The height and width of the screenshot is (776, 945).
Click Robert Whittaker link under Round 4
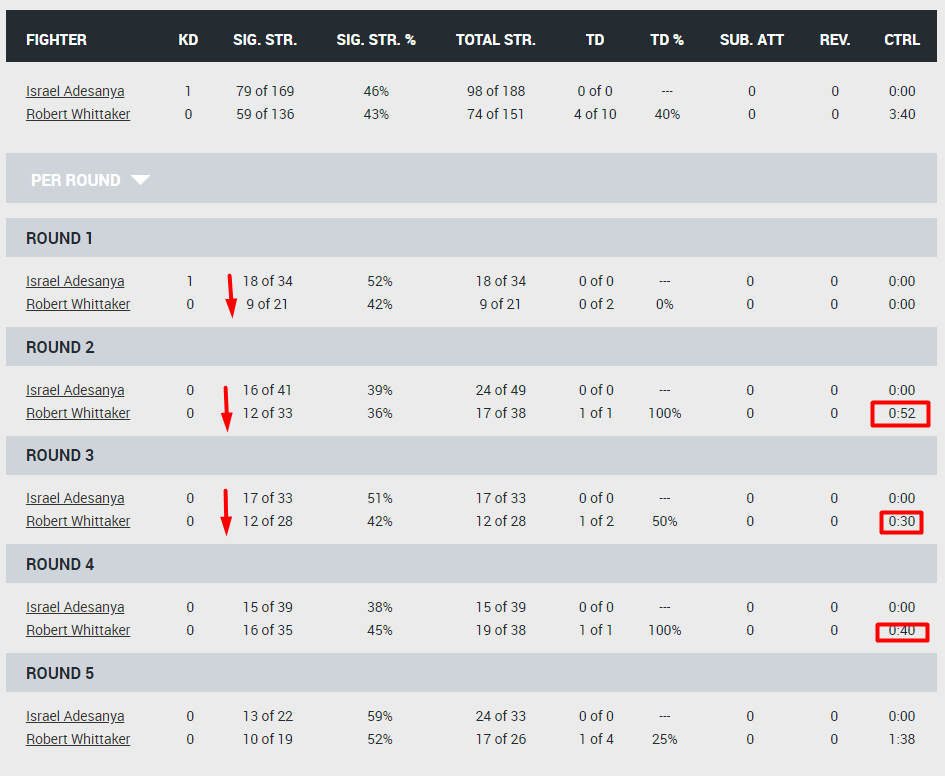(78, 630)
